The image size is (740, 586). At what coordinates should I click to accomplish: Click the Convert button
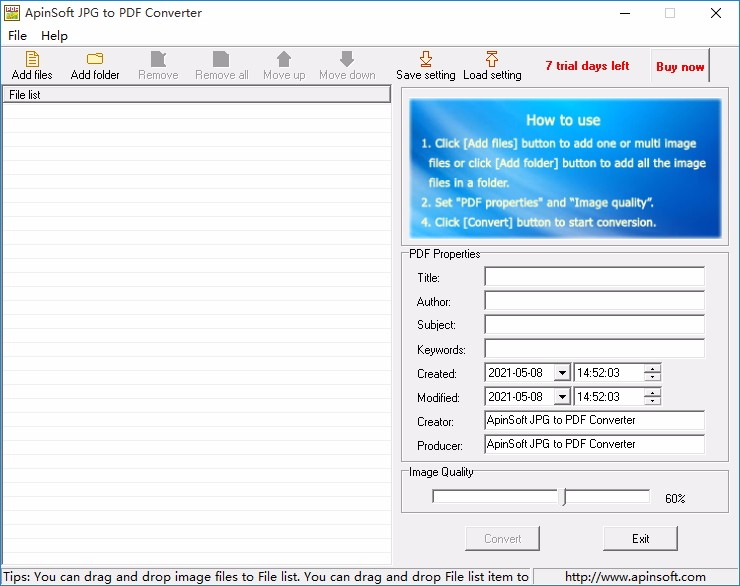pyautogui.click(x=502, y=538)
